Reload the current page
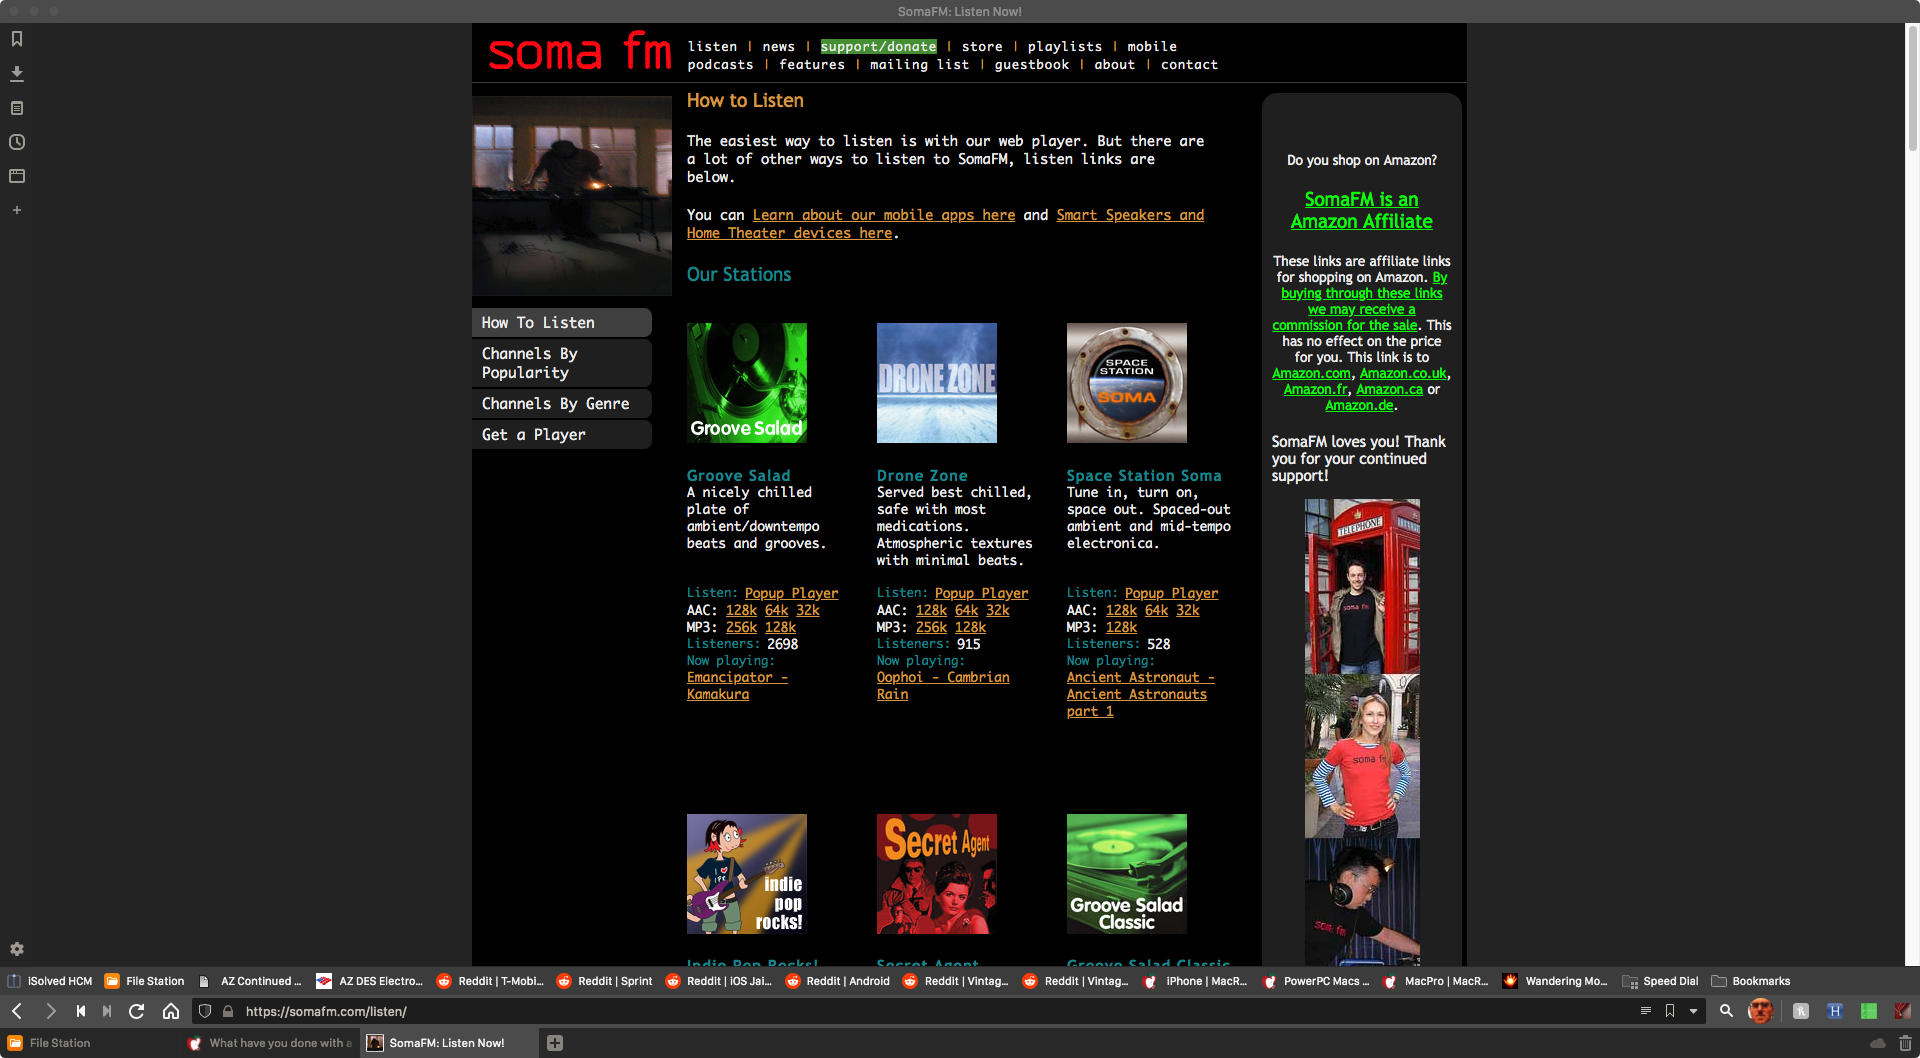The width and height of the screenshot is (1920, 1058). (137, 1011)
